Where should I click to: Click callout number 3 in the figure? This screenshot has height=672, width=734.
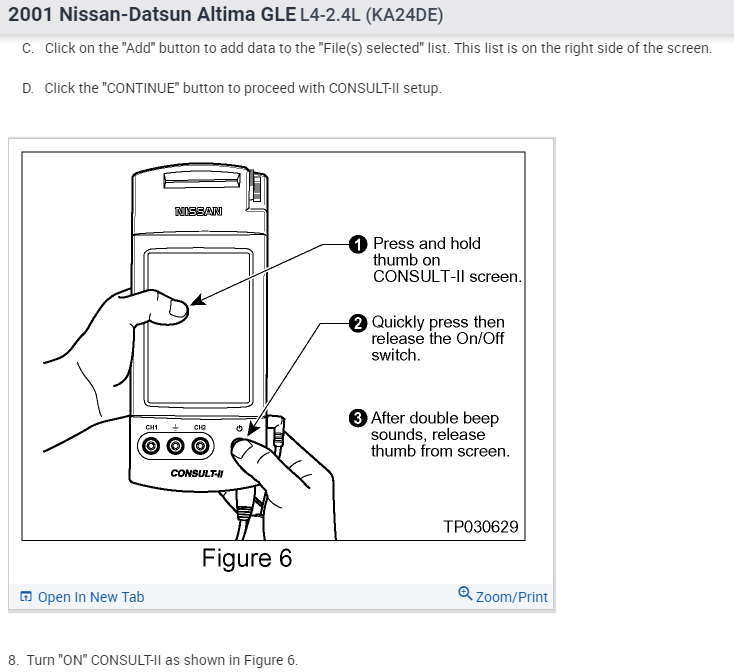(x=358, y=418)
